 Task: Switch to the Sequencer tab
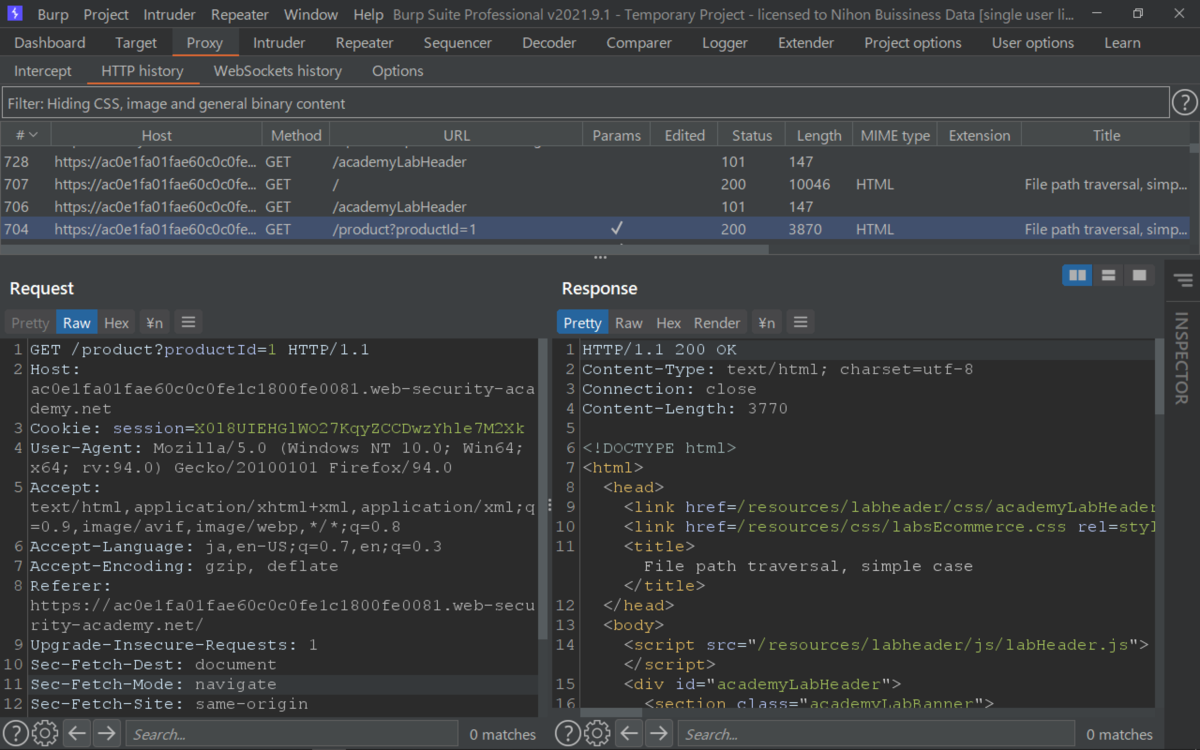(458, 43)
